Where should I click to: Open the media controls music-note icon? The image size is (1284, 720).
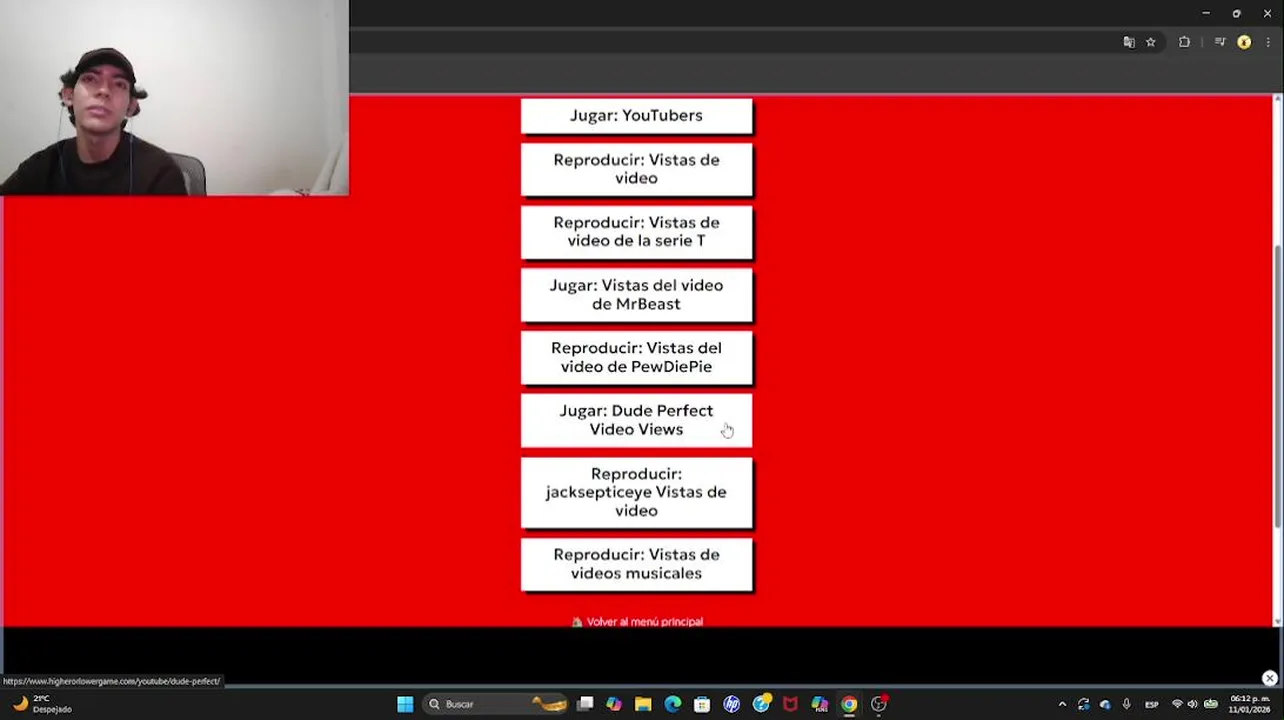point(1220,42)
